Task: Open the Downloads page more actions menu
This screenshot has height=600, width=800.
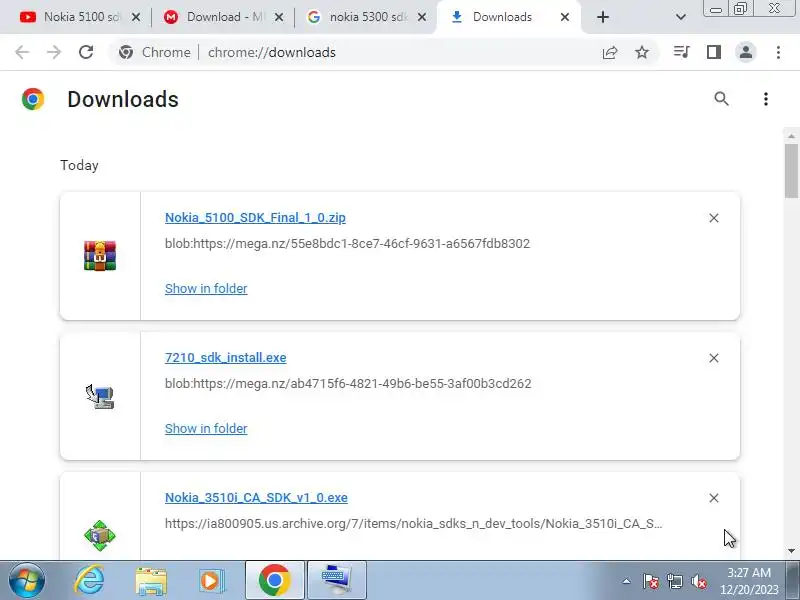Action: (765, 98)
